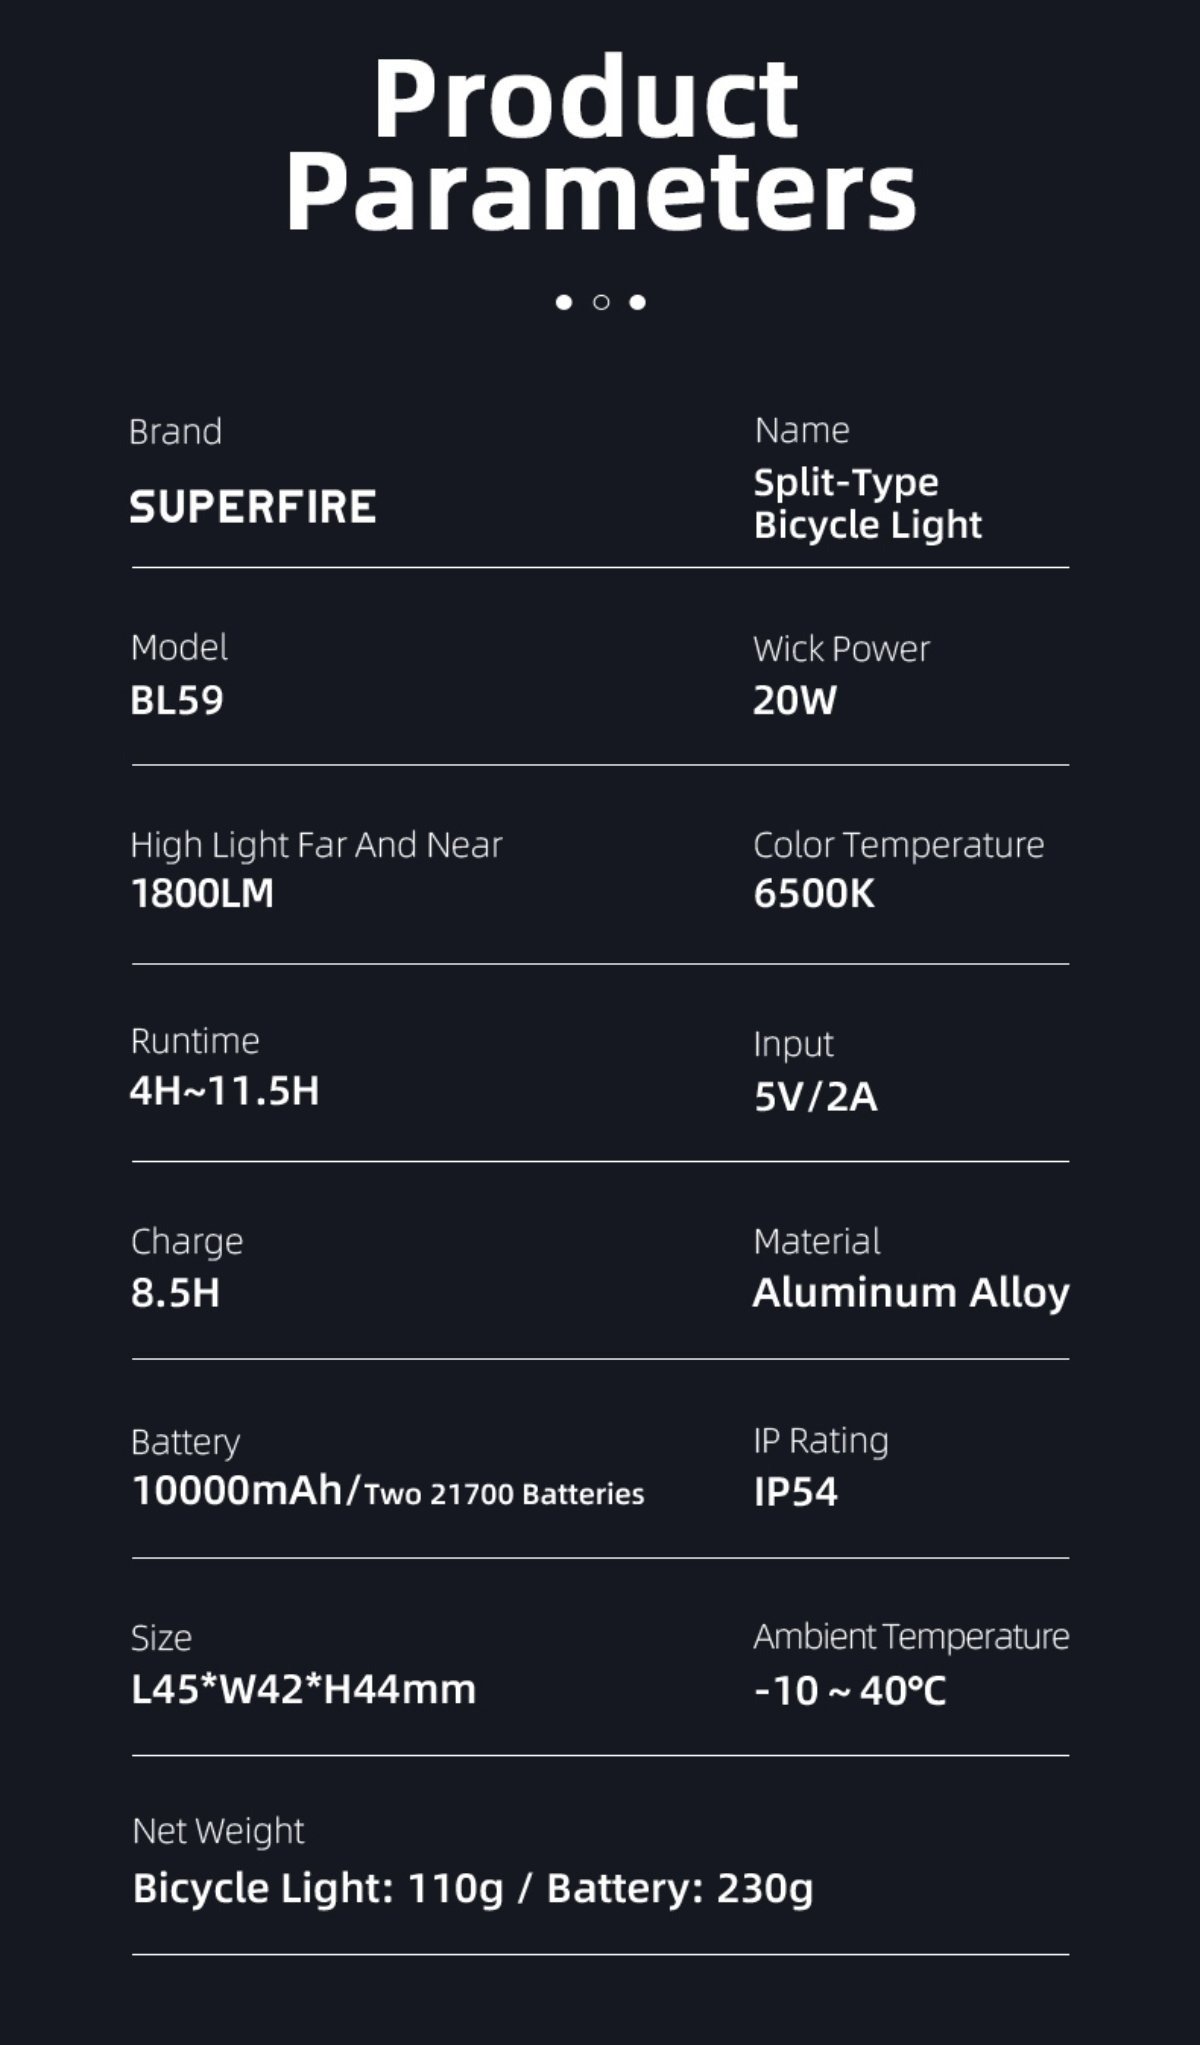Select the L45*W42*H44mm size value
The image size is (1200, 2045).
(x=304, y=1689)
